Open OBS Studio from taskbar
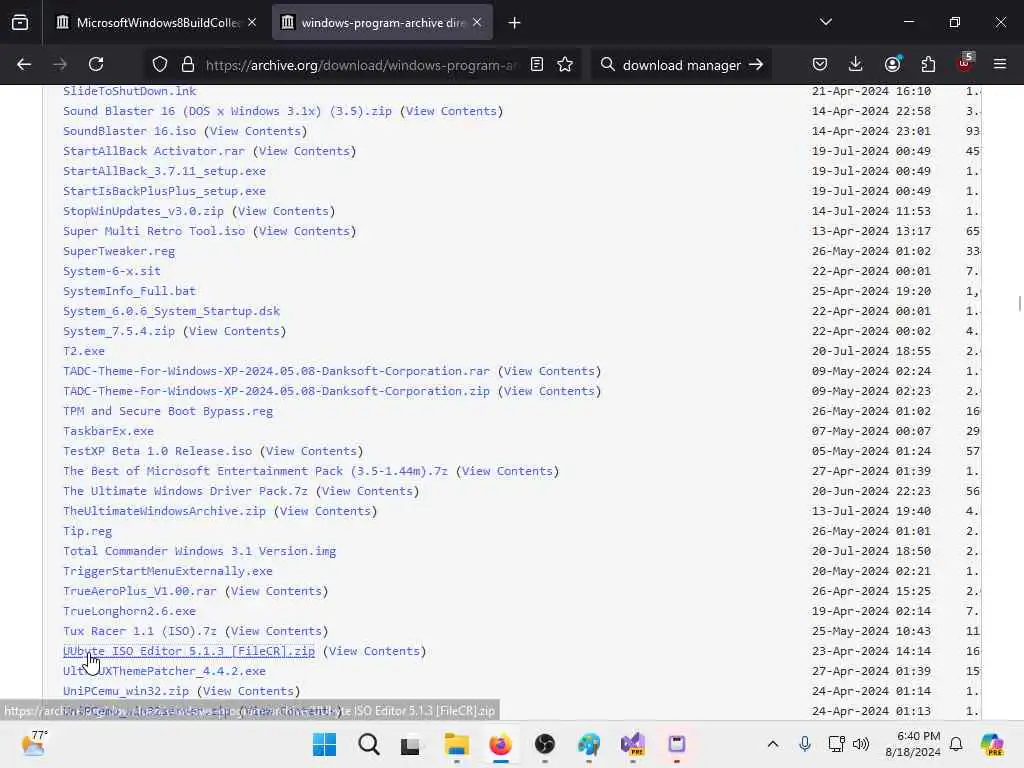Viewport: 1024px width, 768px height. click(x=545, y=744)
